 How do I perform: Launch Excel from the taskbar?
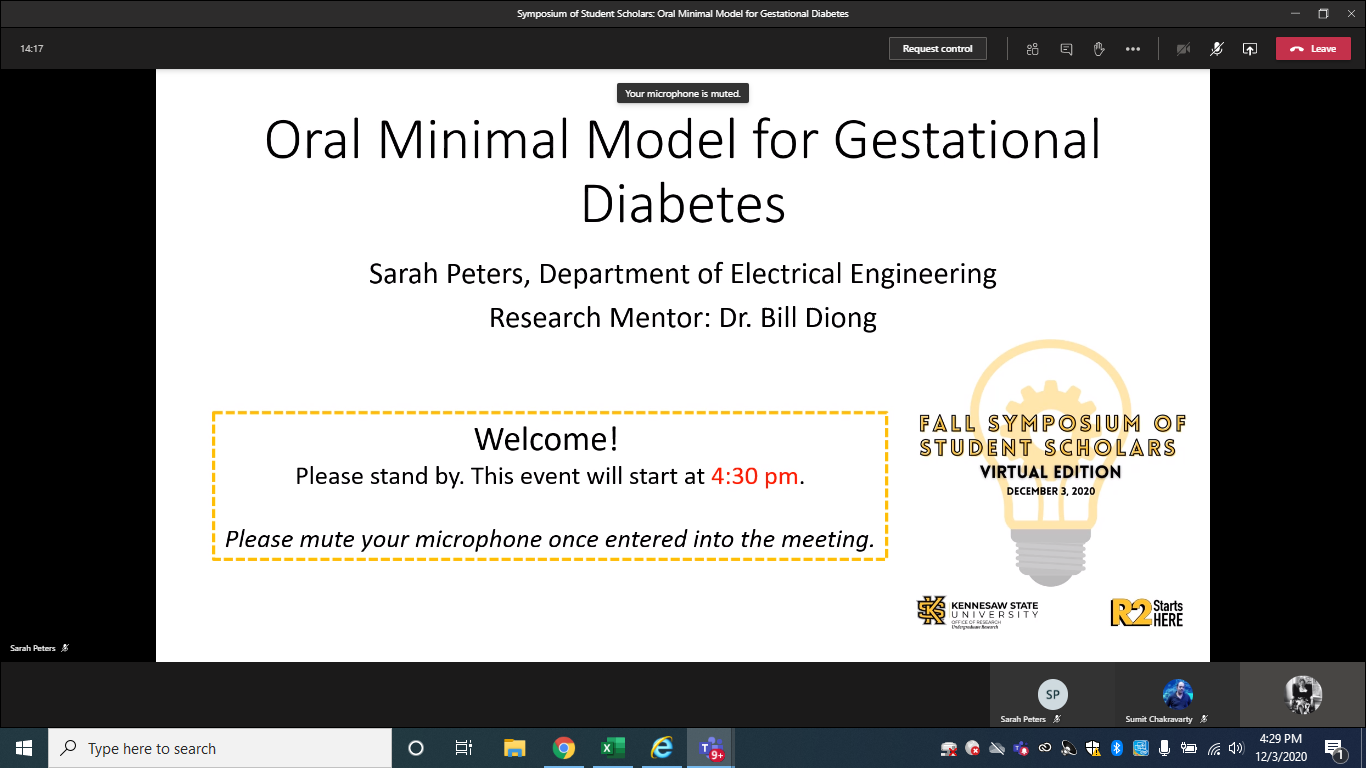[612, 748]
